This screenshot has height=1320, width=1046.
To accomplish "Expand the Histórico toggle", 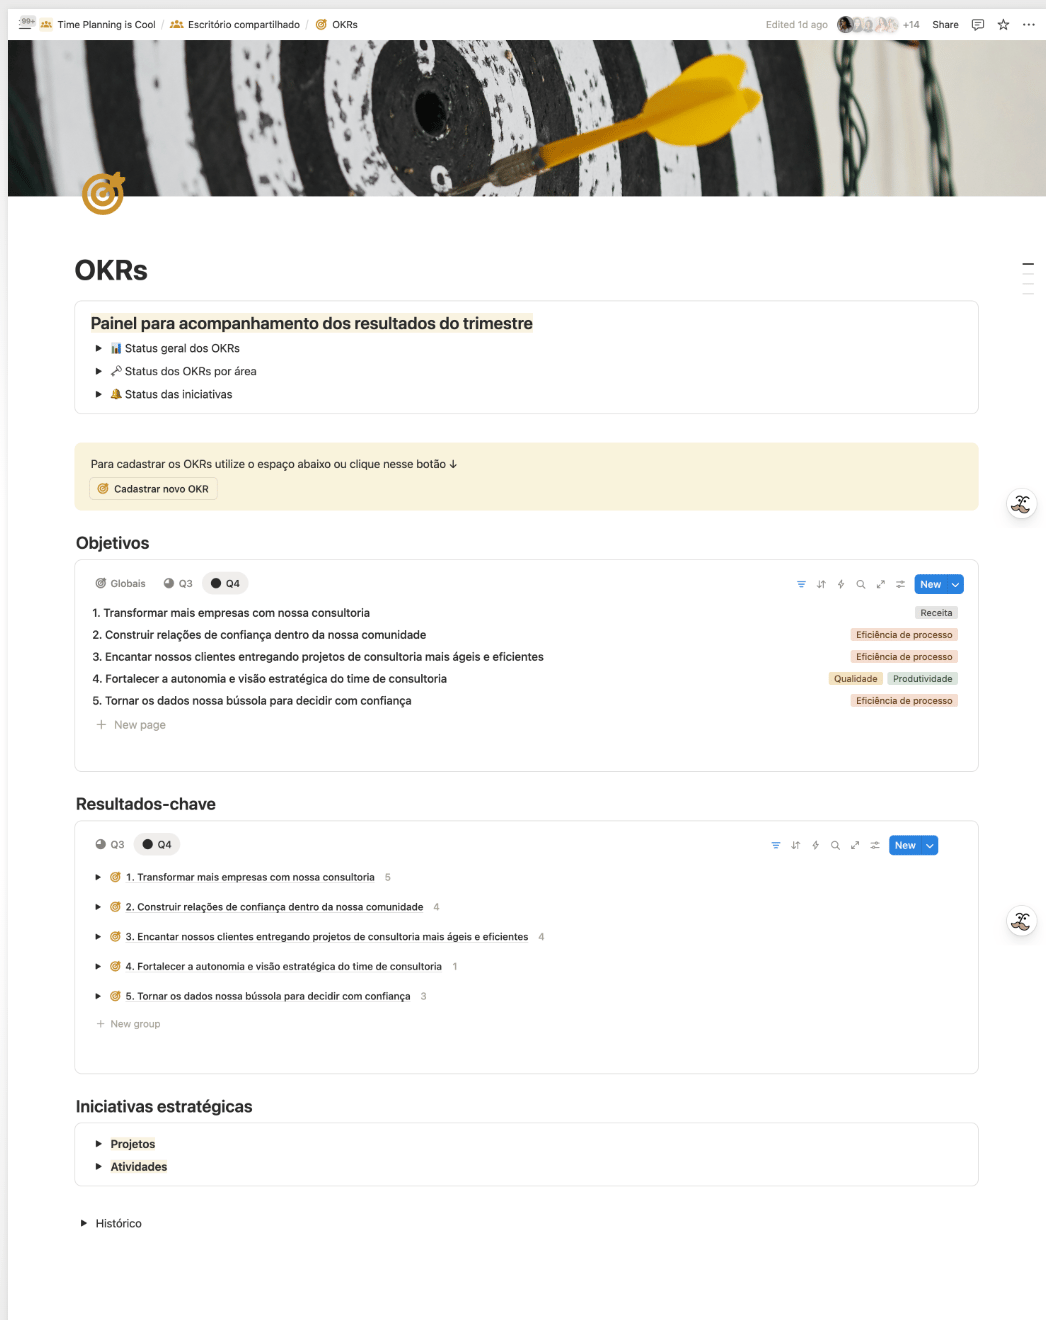I will (x=84, y=1223).
